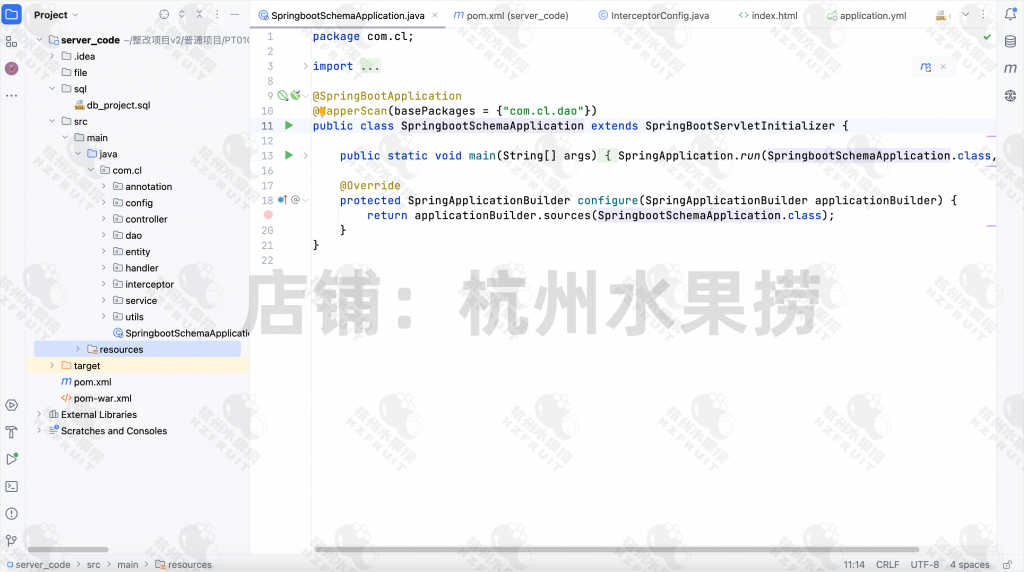Open the Build tool window hammer icon
1024x572 pixels.
pos(12,432)
